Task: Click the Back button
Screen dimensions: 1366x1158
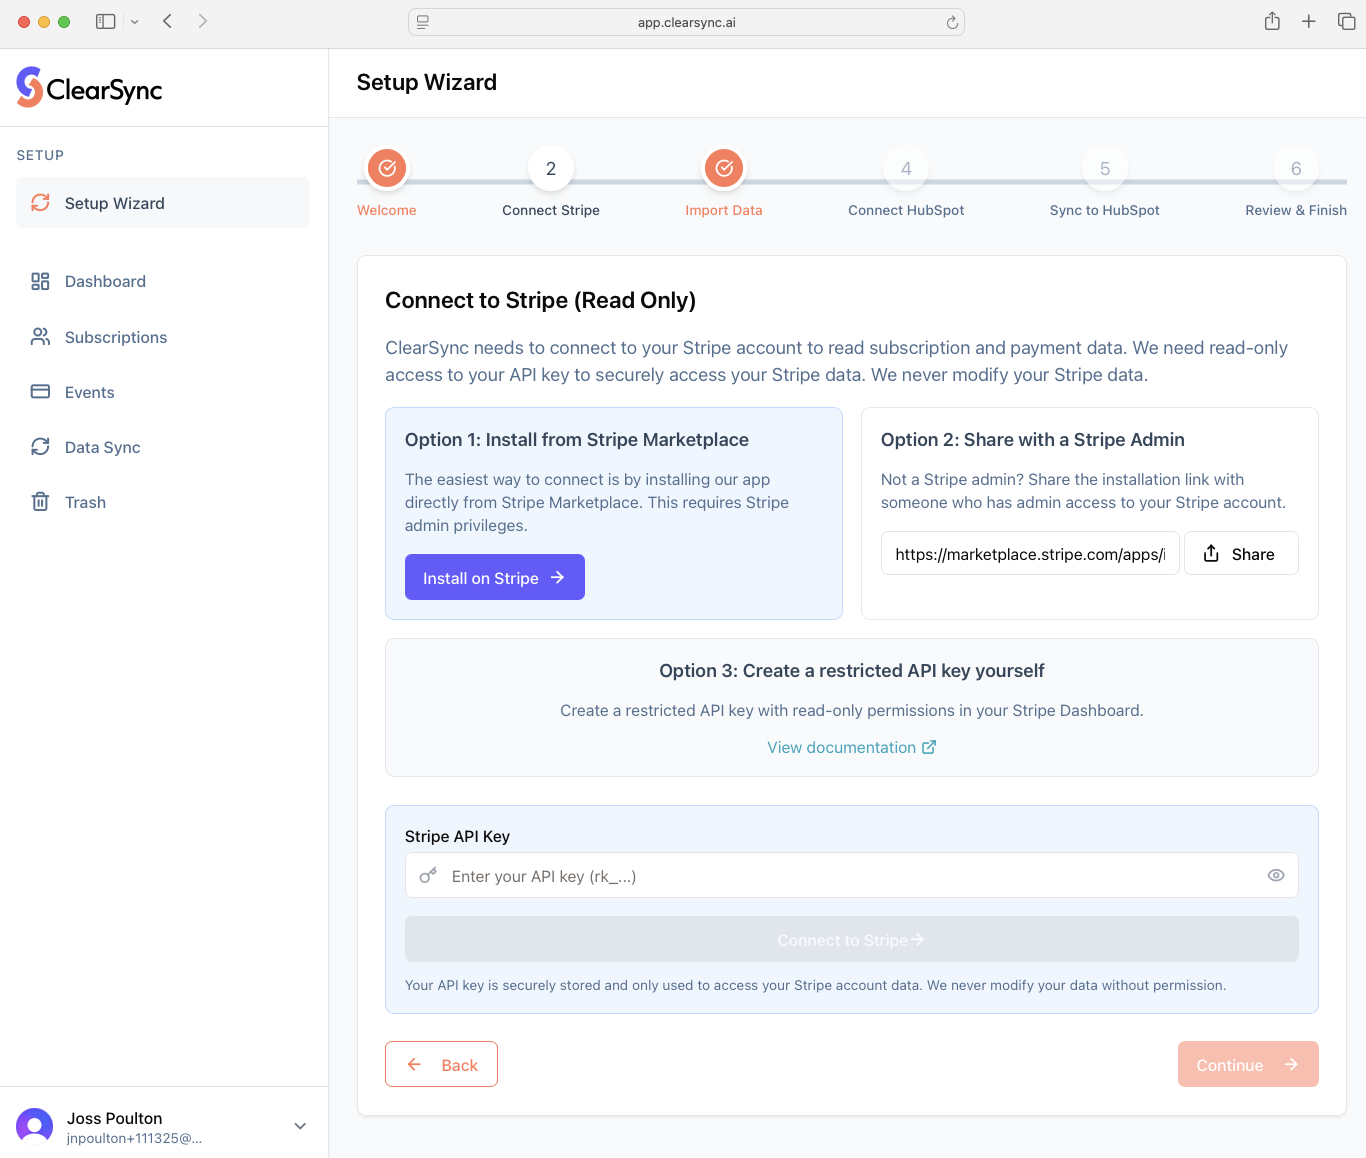Action: [x=441, y=1065]
